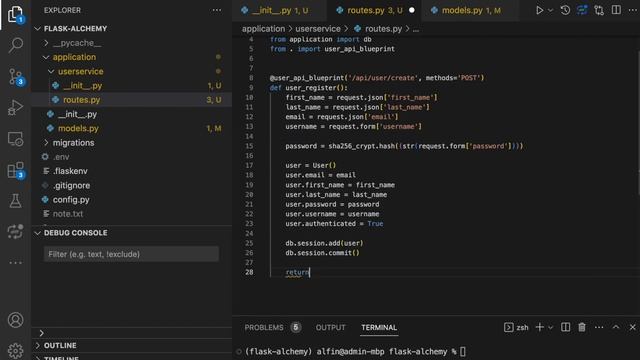The height and width of the screenshot is (360, 640).
Task: Open terminal launch profile dropdown
Action: coord(550,328)
